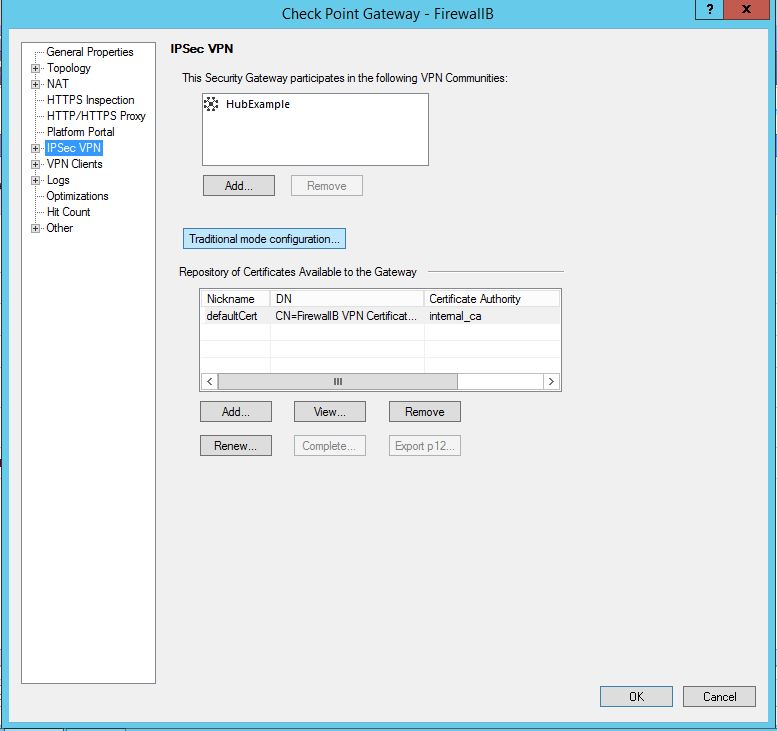Expand the VPN Clients tree node
Screen dimensions: 777x731
click(x=35, y=164)
